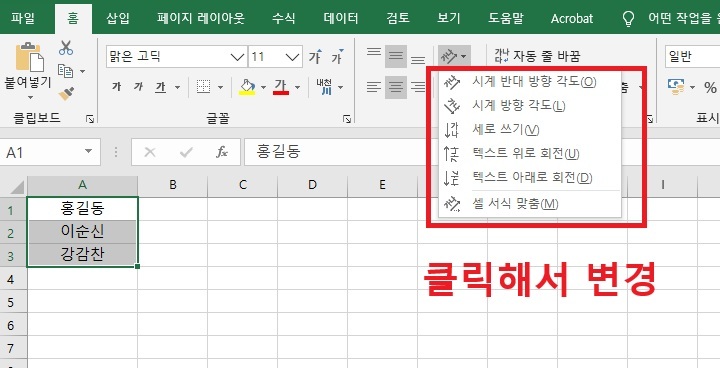Click the wrap text (자동 줄 바꿈) button
720x368 pixels.
pyautogui.click(x=537, y=57)
